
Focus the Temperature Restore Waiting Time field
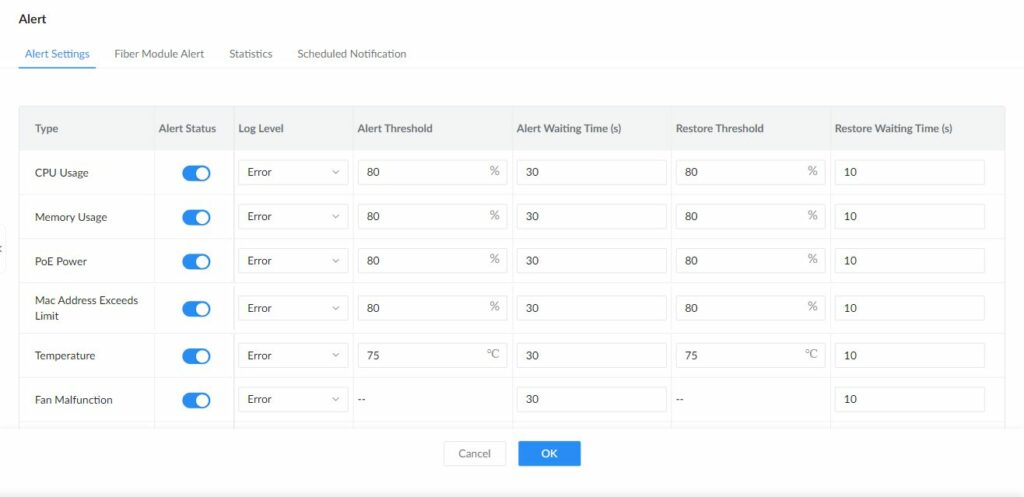(910, 355)
